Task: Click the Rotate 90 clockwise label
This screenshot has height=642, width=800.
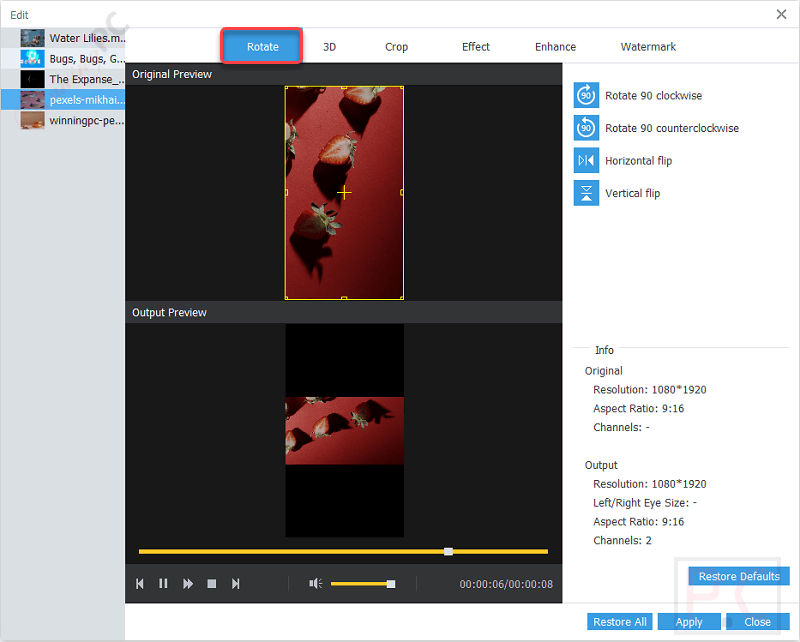Action: [x=653, y=95]
